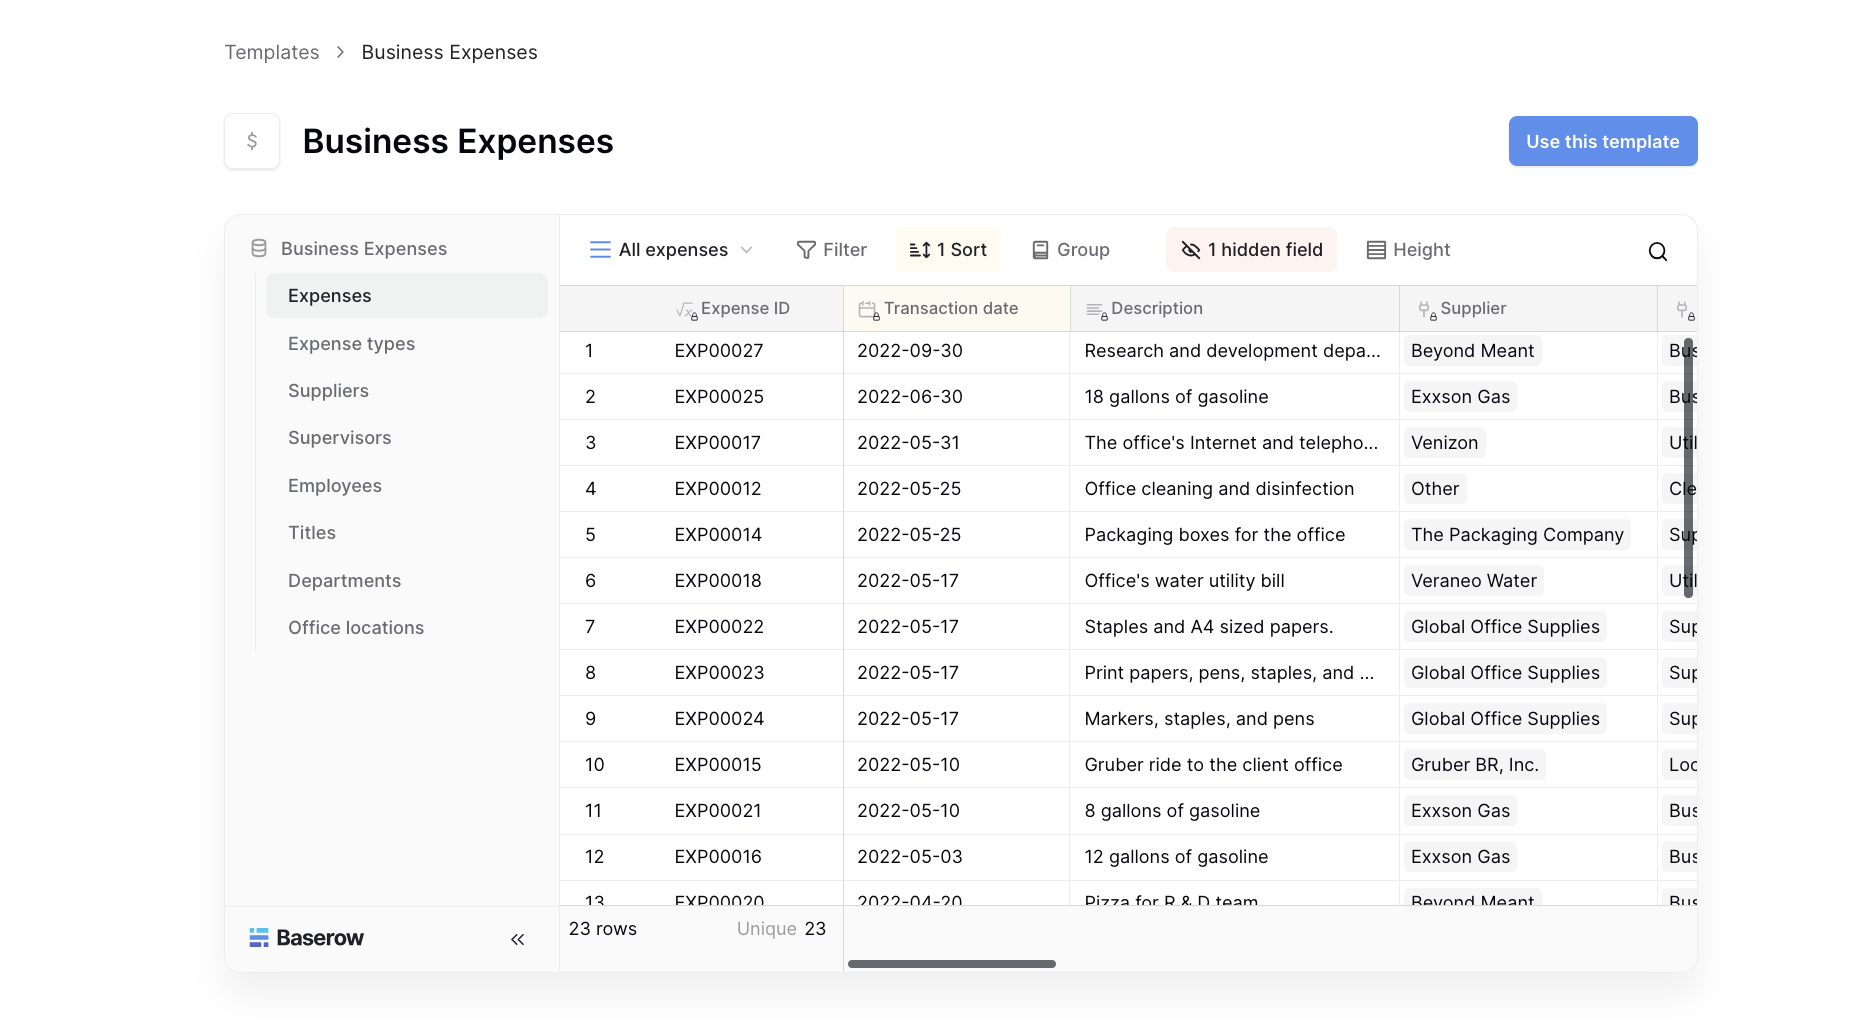Image resolution: width=1876 pixels, height=1032 pixels.
Task: Select Office cleaning and disinfection cell
Action: (1235, 489)
